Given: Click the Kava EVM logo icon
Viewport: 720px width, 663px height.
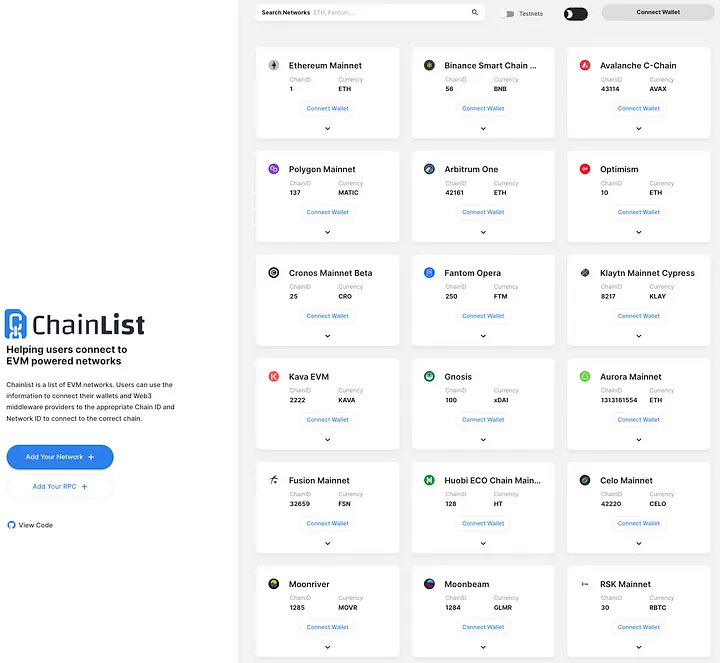Looking at the screenshot, I should (273, 377).
